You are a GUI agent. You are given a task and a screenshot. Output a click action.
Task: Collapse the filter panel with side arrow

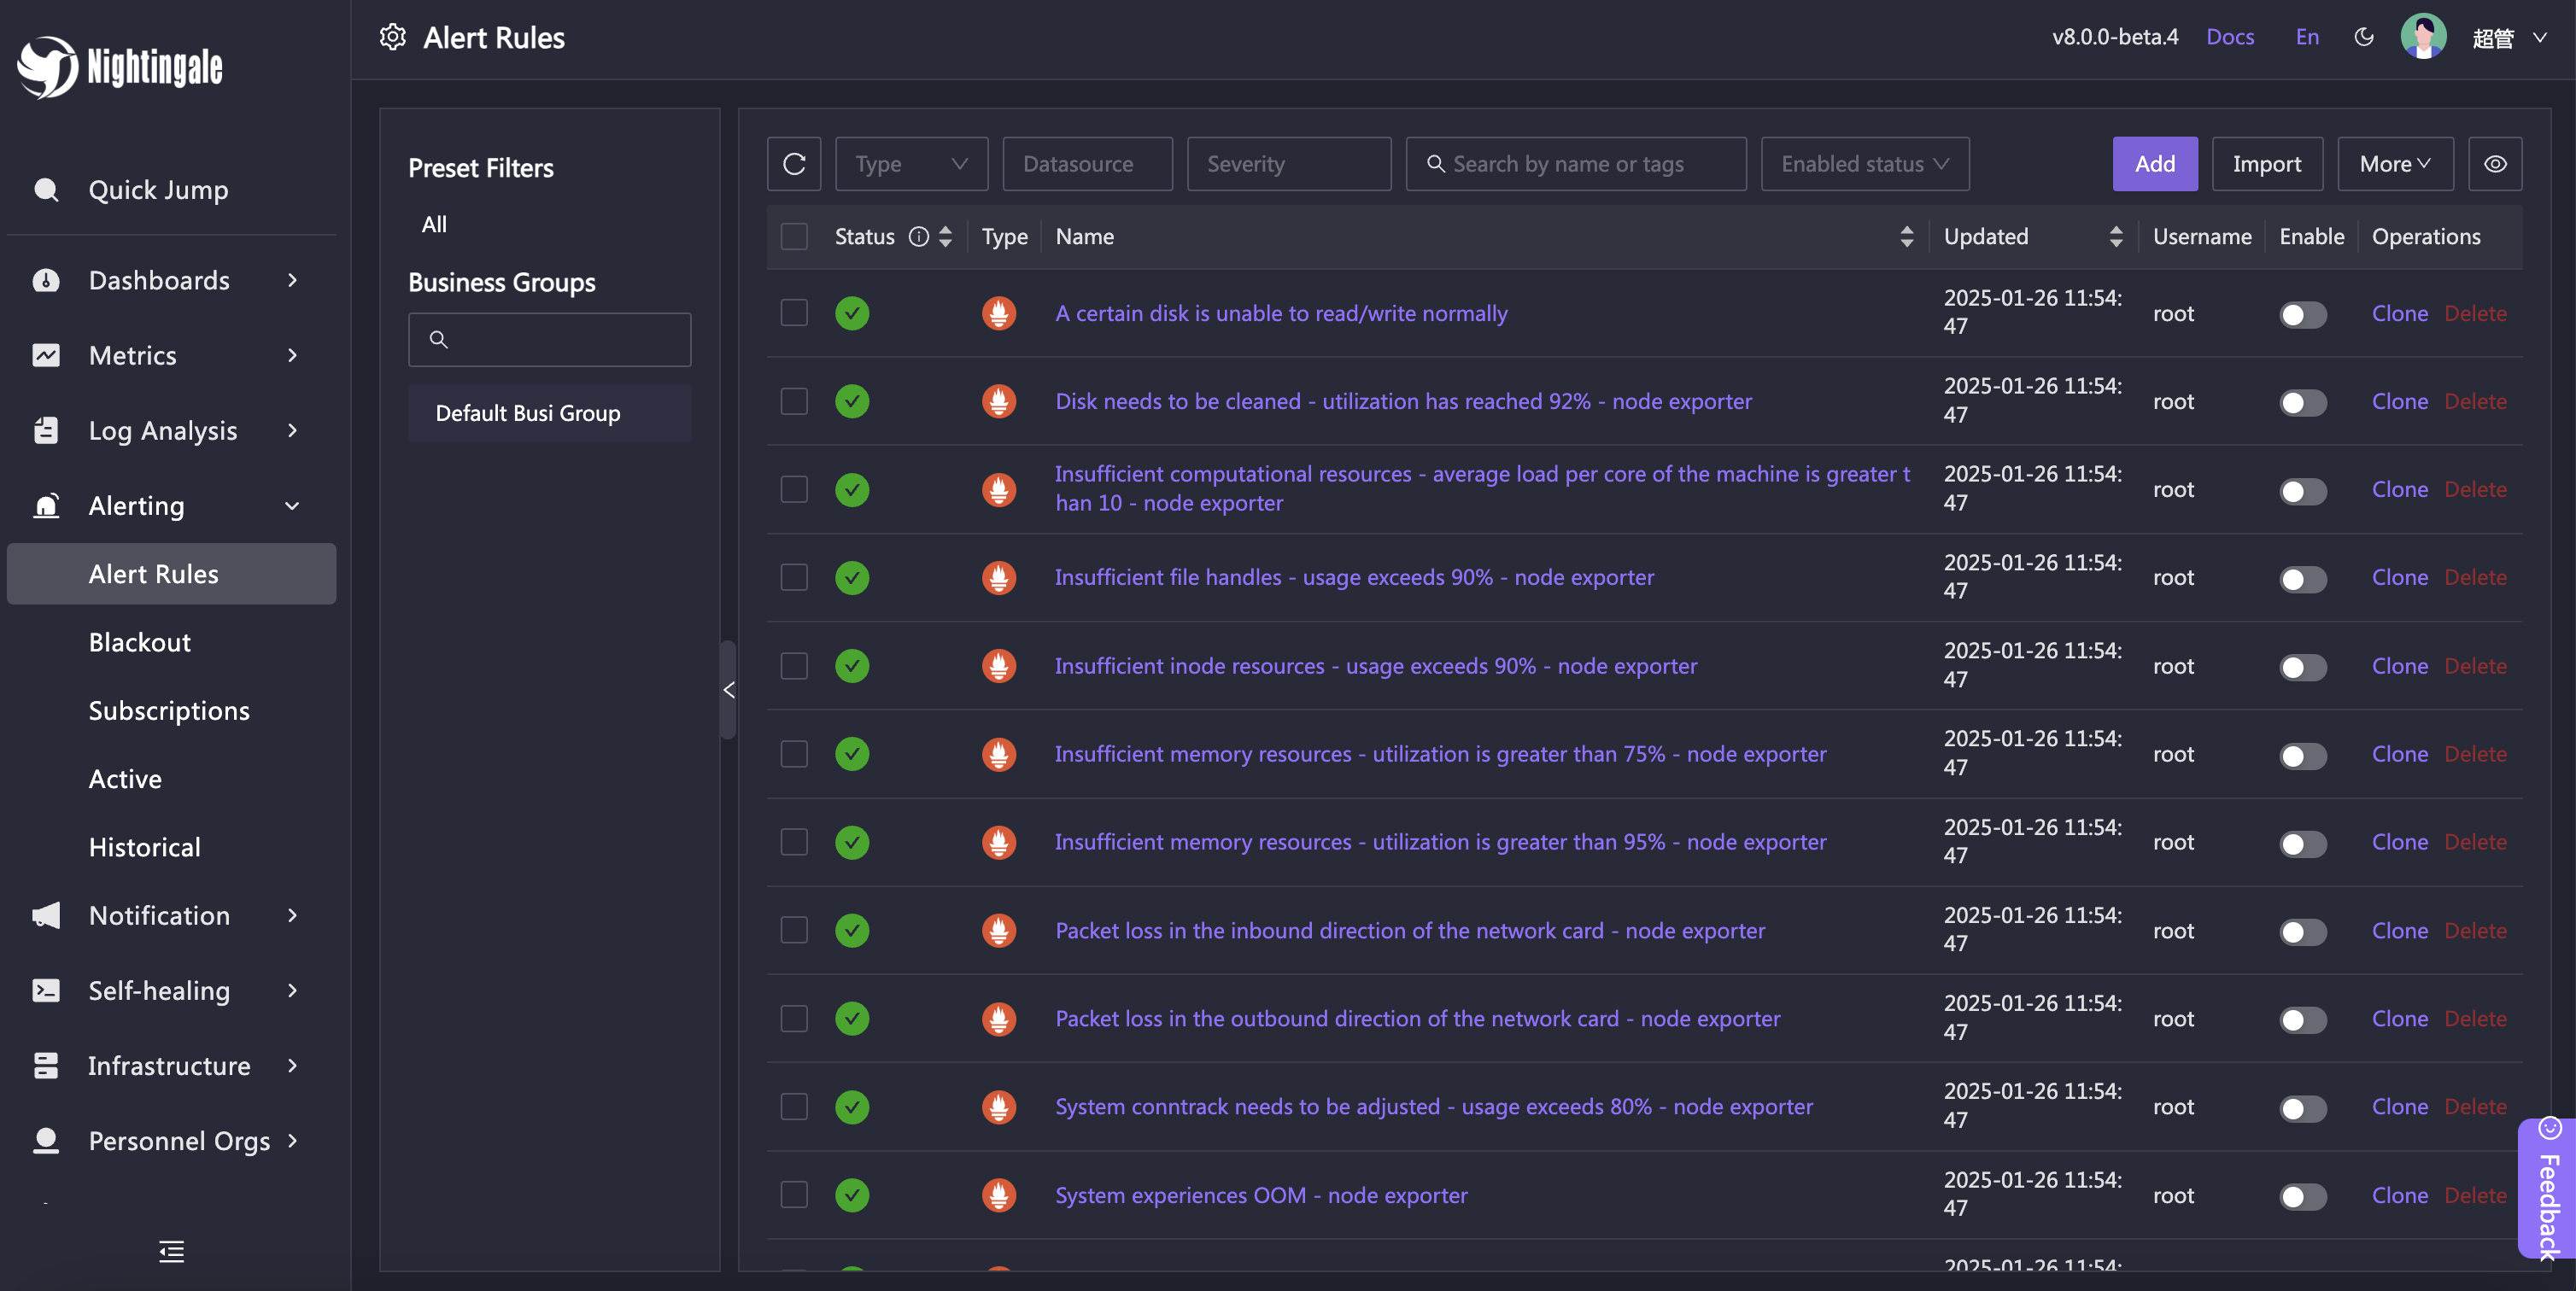tap(729, 690)
